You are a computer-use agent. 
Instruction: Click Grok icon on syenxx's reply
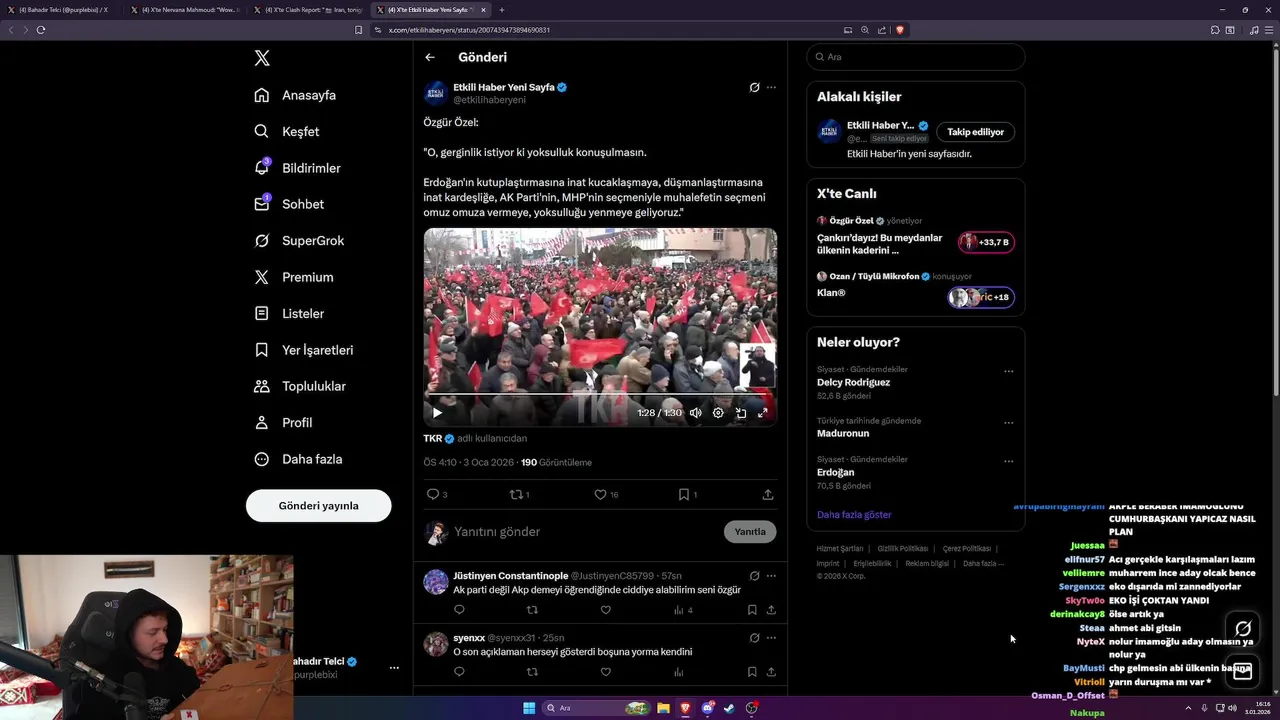(754, 638)
